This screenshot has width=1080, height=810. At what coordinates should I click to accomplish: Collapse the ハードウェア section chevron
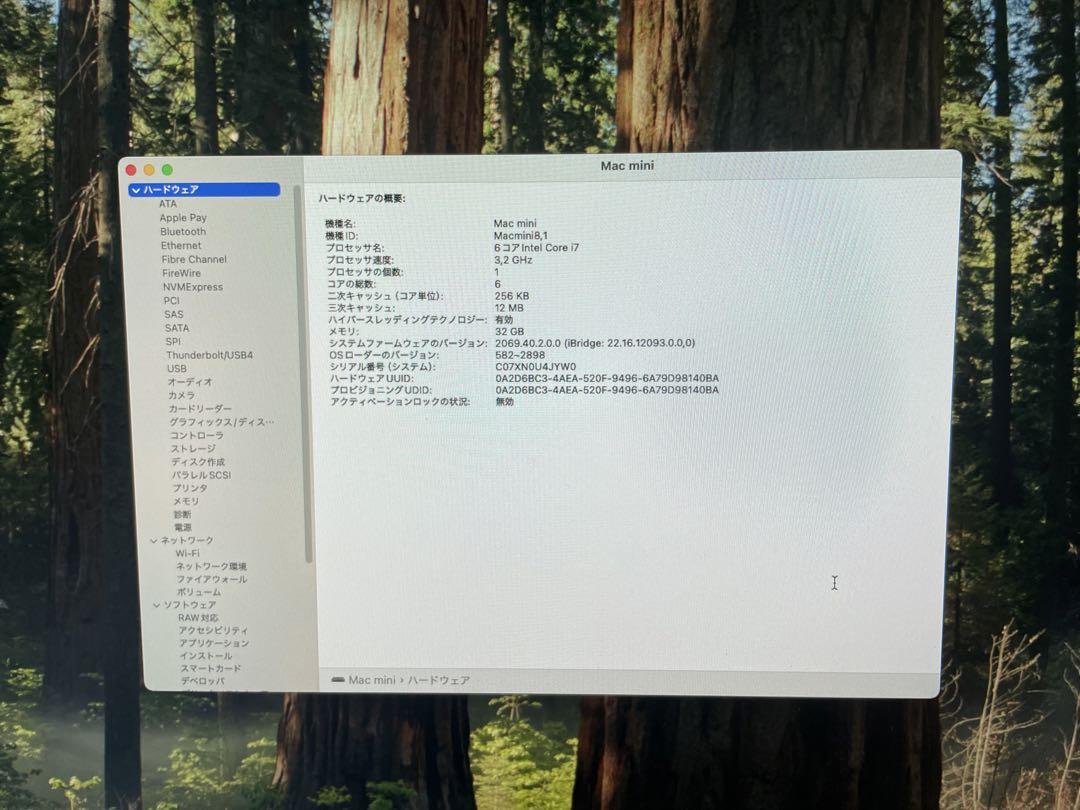[x=136, y=190]
